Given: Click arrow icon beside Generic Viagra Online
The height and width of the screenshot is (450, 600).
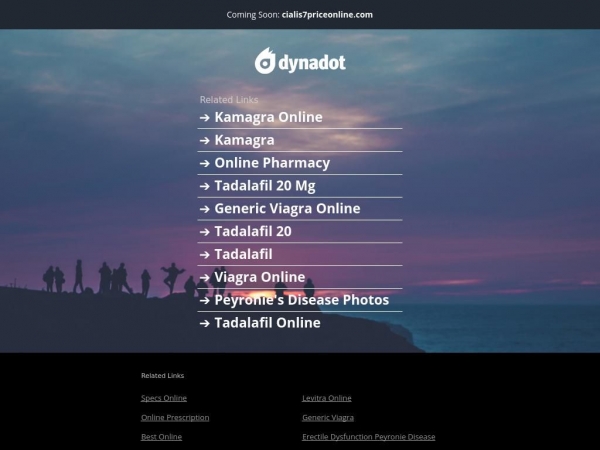Looking at the screenshot, I should (x=205, y=209).
